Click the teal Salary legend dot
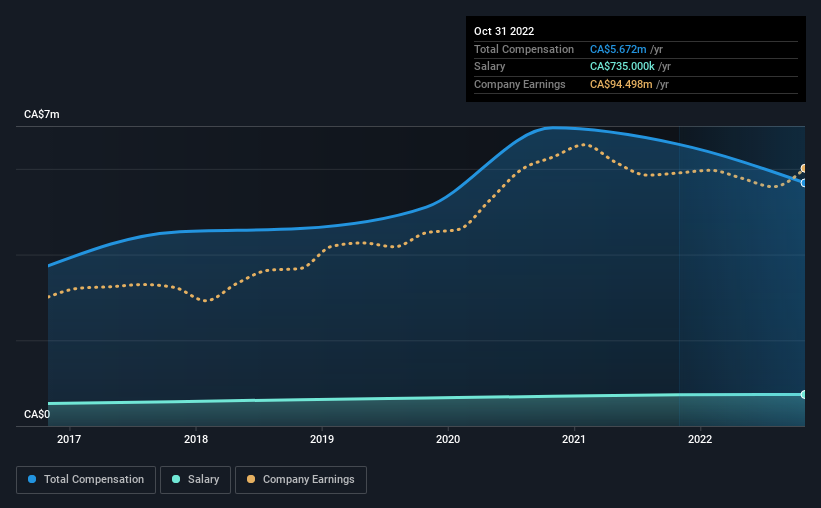Screen dimensions: 821x508 point(176,479)
